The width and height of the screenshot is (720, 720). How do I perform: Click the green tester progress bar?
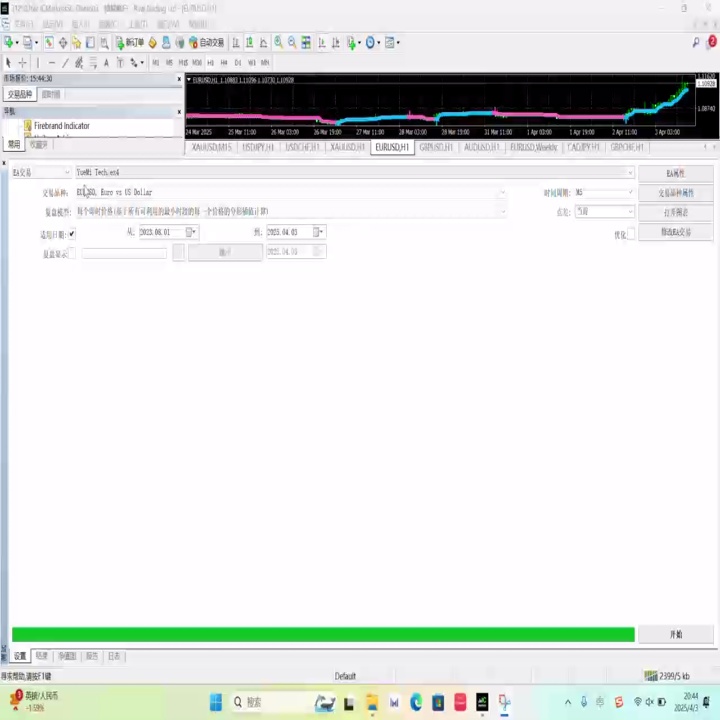tap(323, 635)
